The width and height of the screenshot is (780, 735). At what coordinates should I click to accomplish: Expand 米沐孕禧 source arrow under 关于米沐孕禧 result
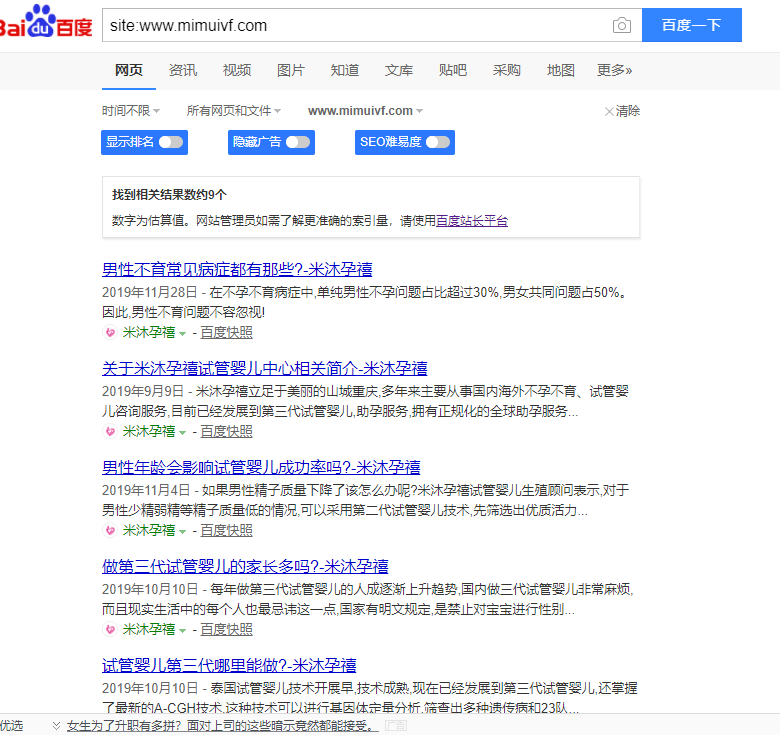tap(183, 432)
